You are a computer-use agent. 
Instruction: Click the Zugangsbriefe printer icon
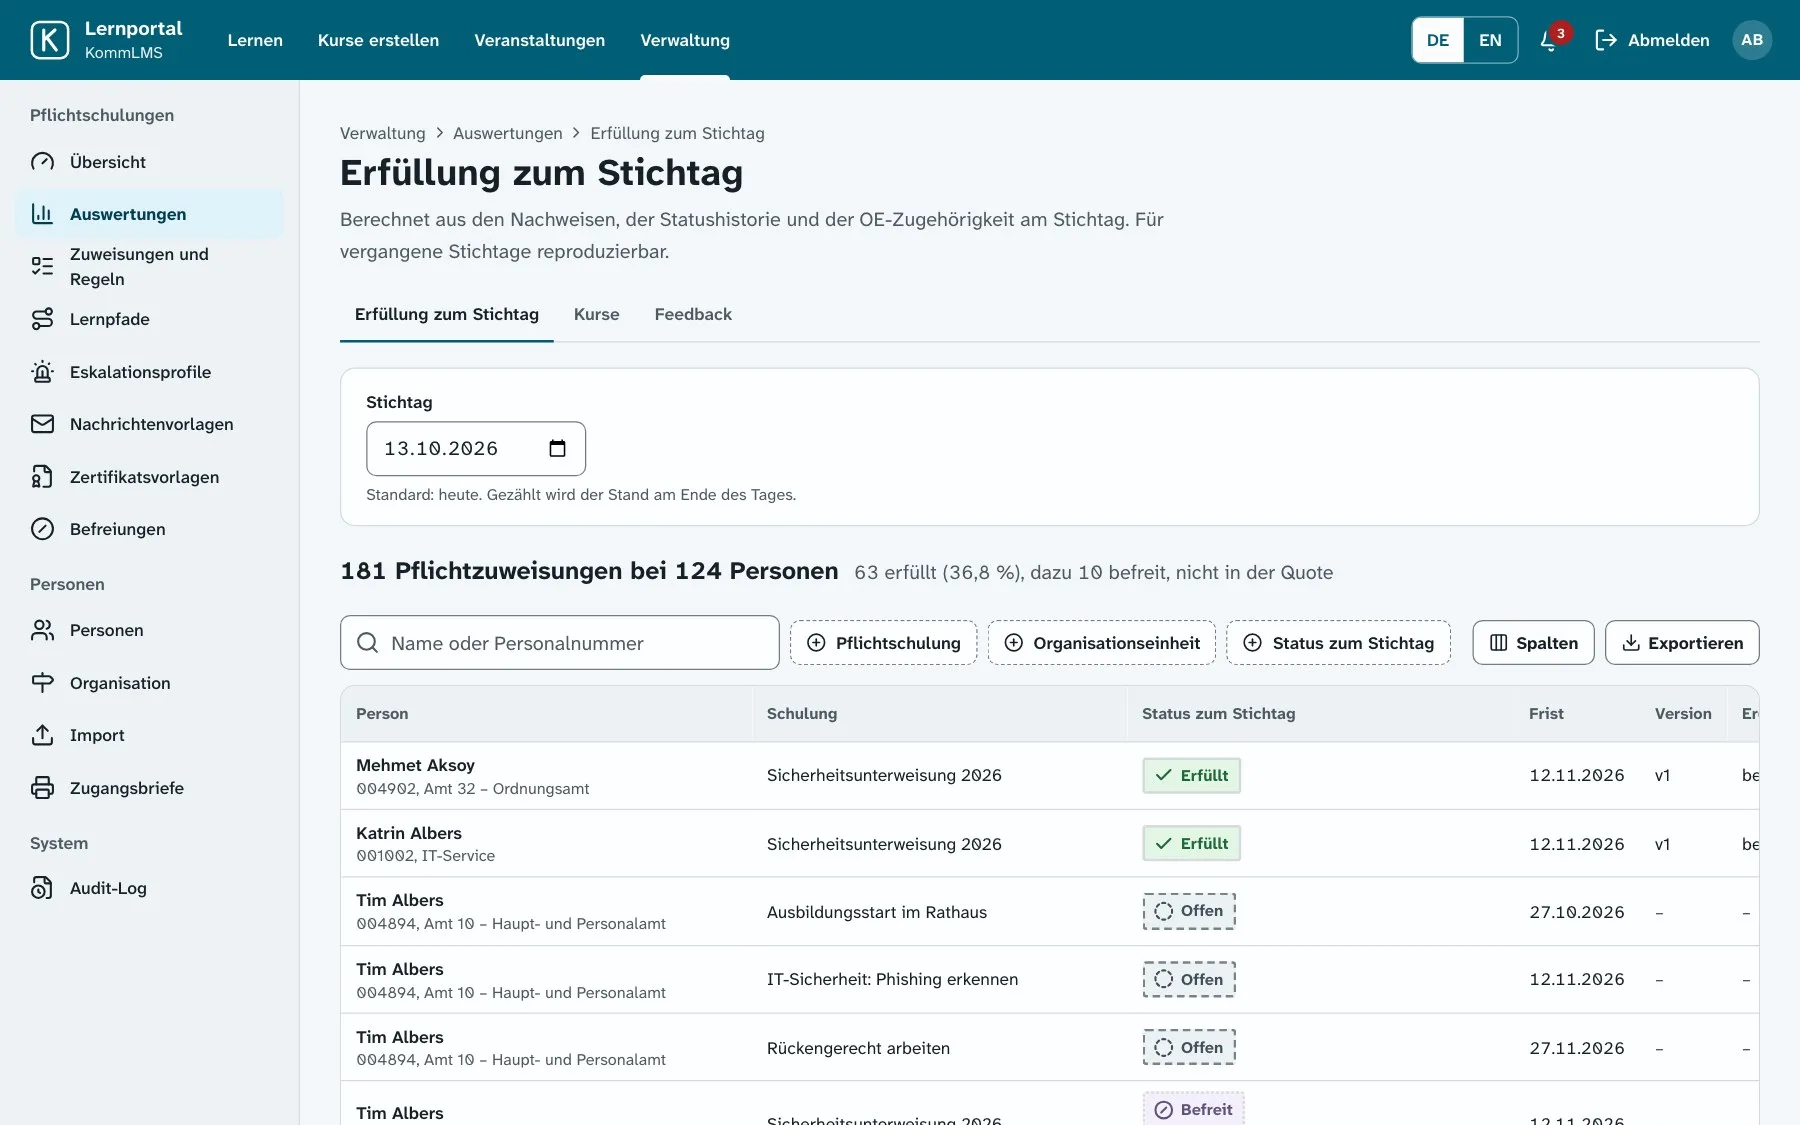[42, 788]
